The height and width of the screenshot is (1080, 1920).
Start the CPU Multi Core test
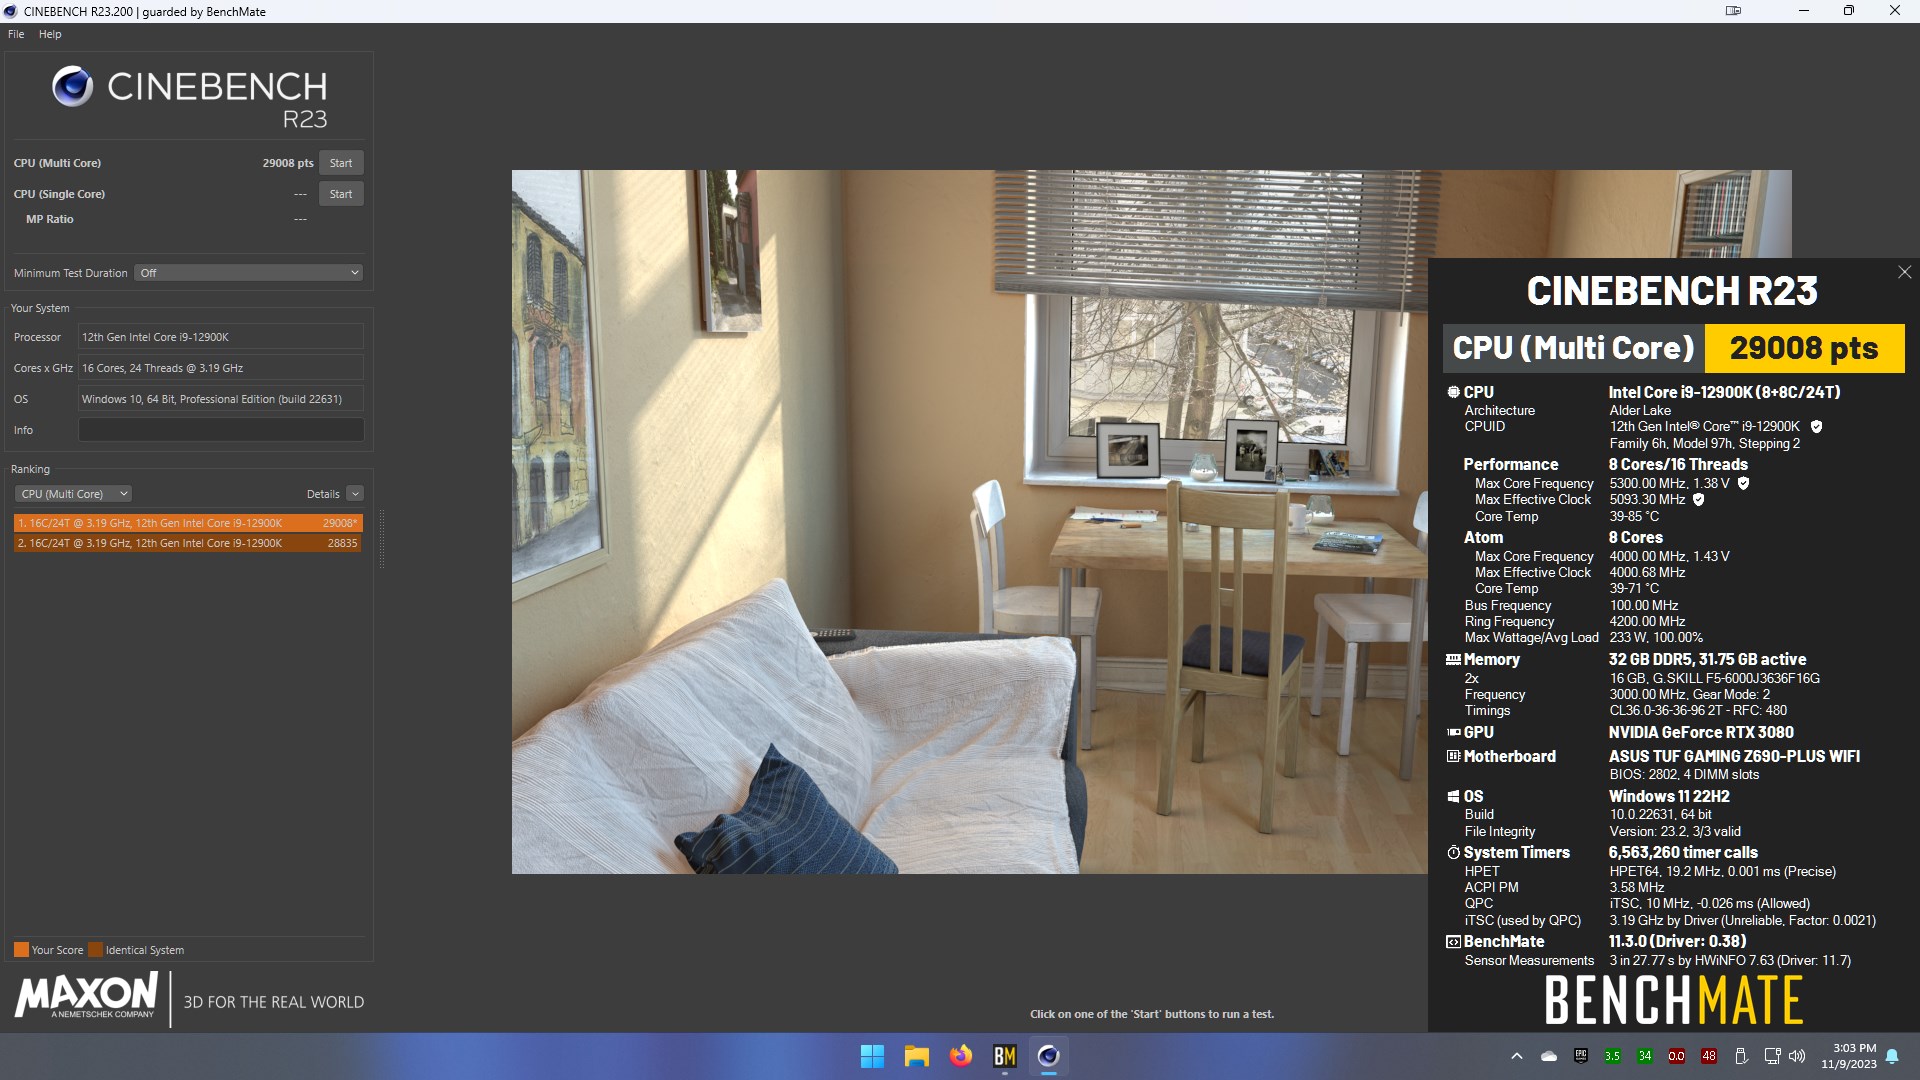pos(341,163)
